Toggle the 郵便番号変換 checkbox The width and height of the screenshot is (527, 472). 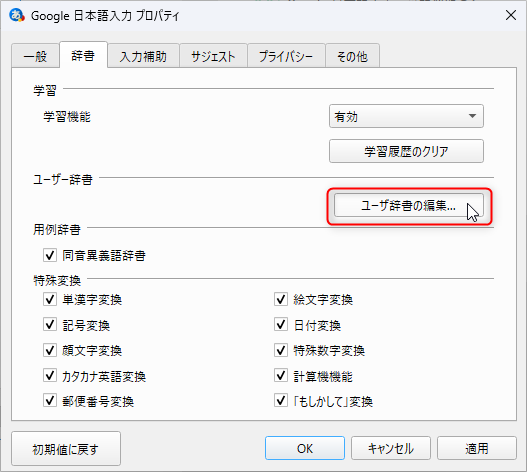[50, 401]
